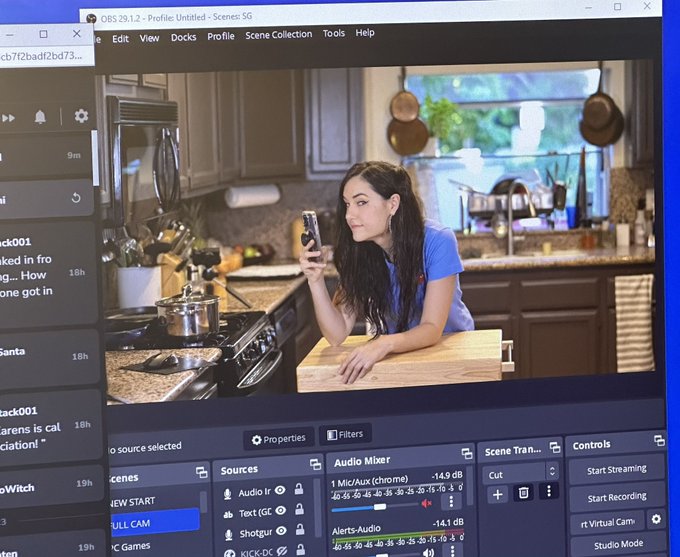Hide the Audio In source with its eye
The image size is (680, 557).
(280, 490)
